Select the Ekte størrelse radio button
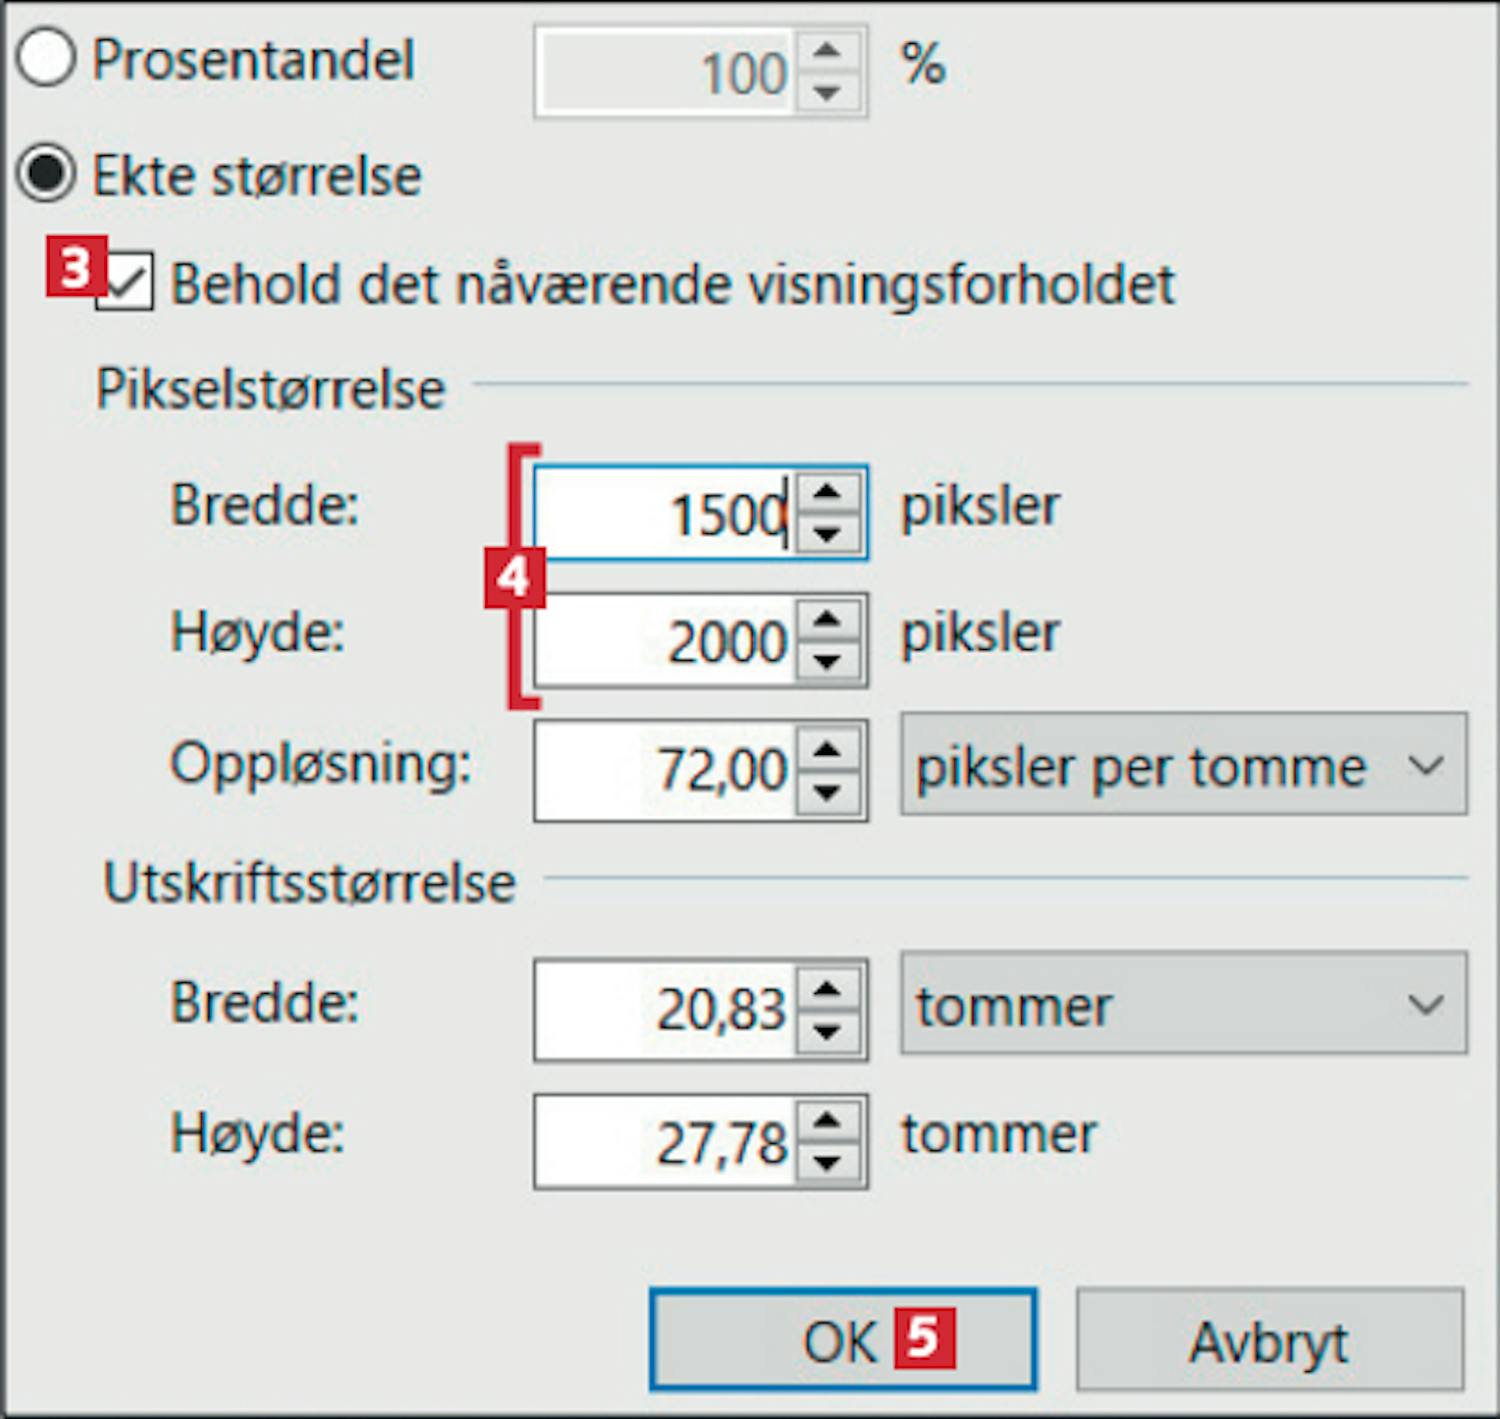This screenshot has width=1500, height=1419. click(x=45, y=174)
